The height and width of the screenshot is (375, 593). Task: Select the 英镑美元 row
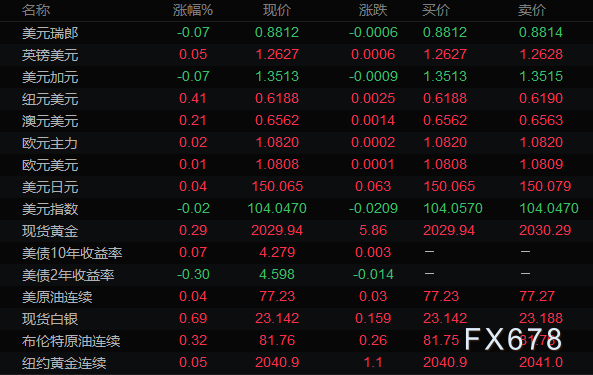click(296, 54)
